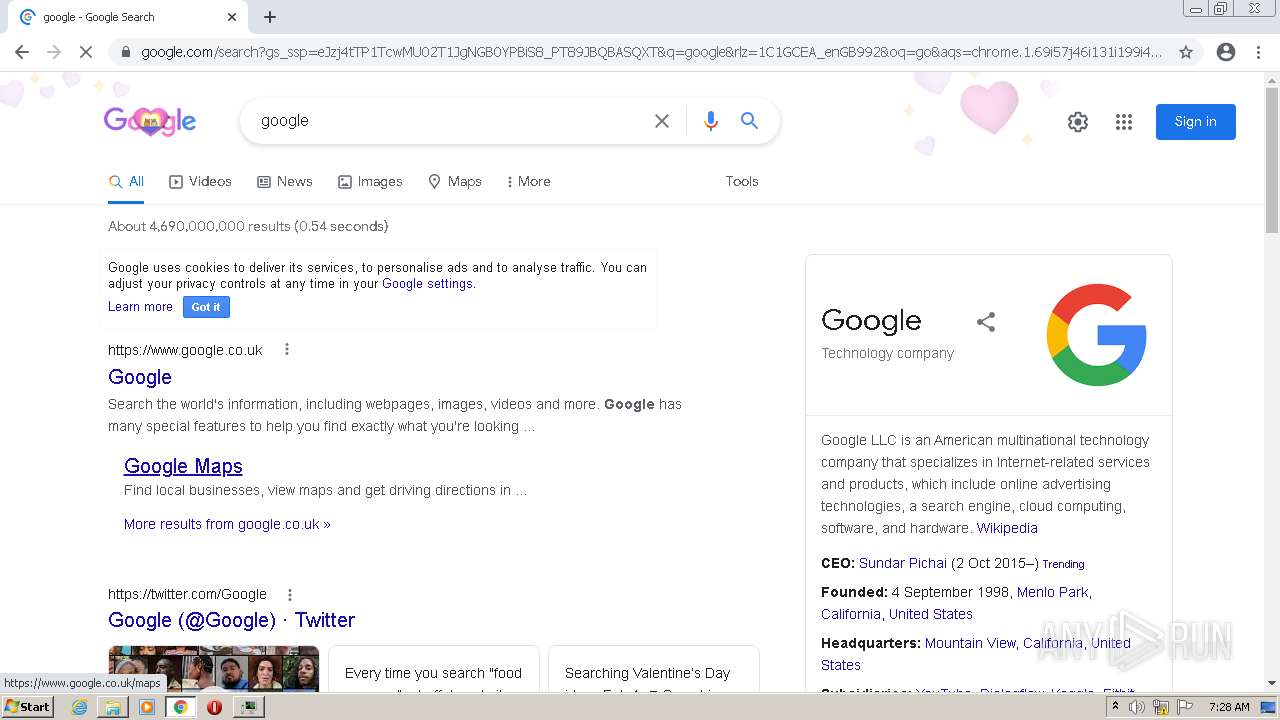
Task: Click the Chrome back arrow
Action: pos(22,52)
